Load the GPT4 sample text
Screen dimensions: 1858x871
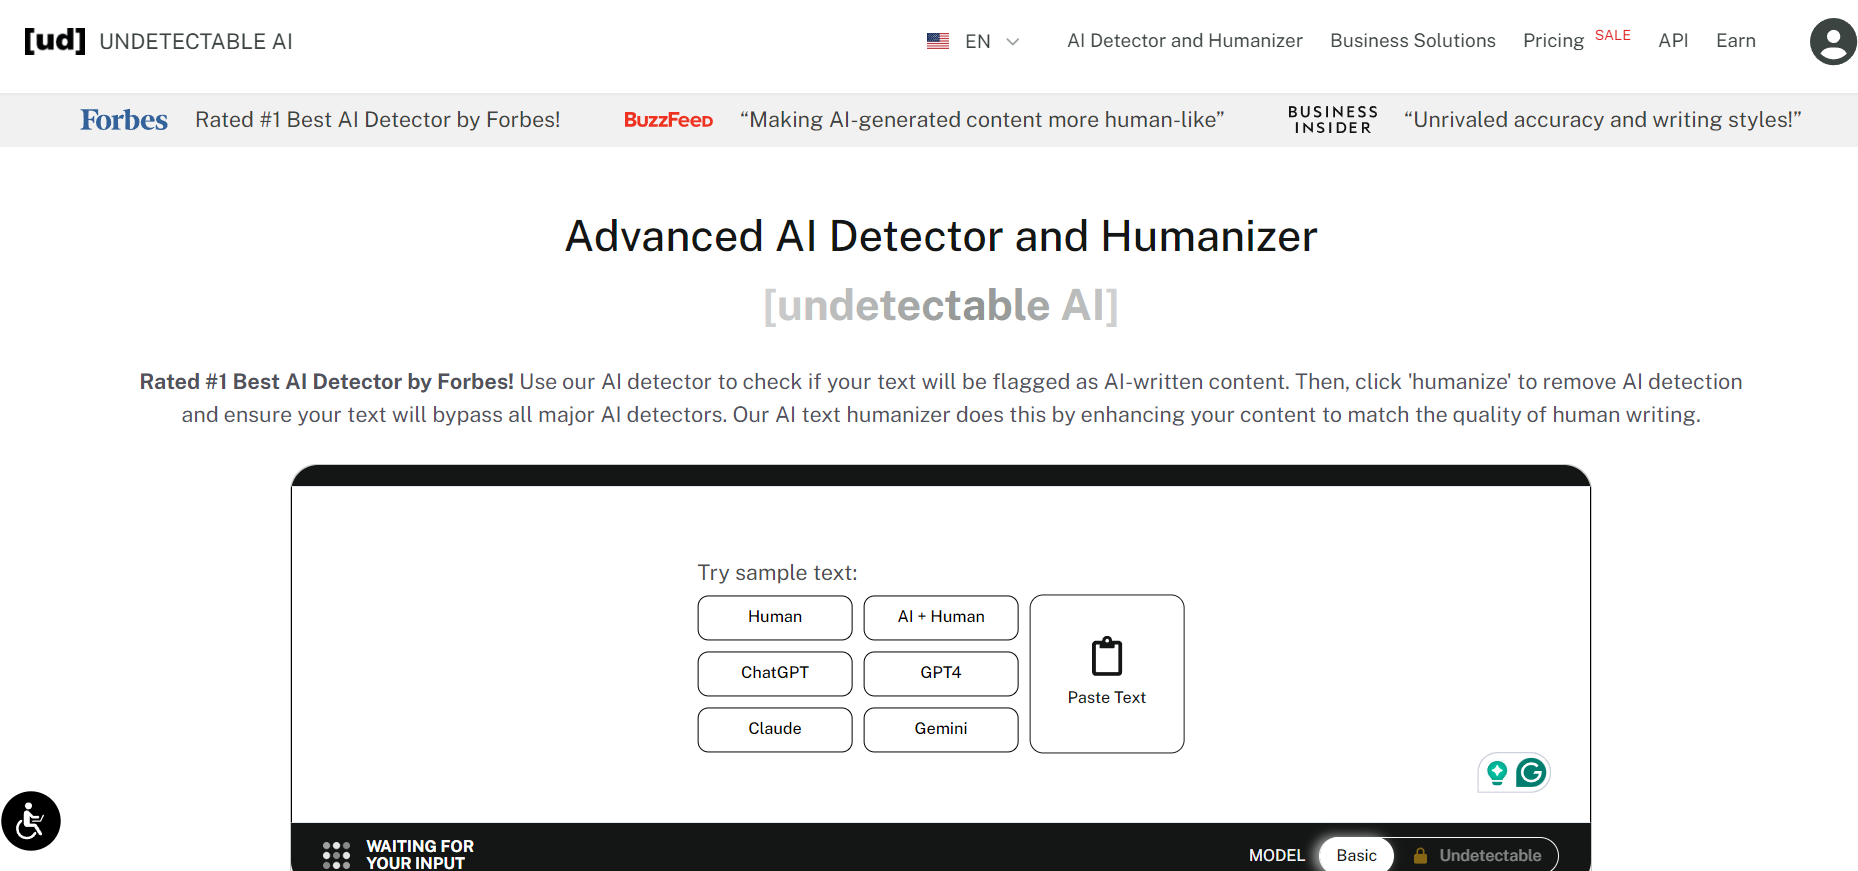coord(941,673)
